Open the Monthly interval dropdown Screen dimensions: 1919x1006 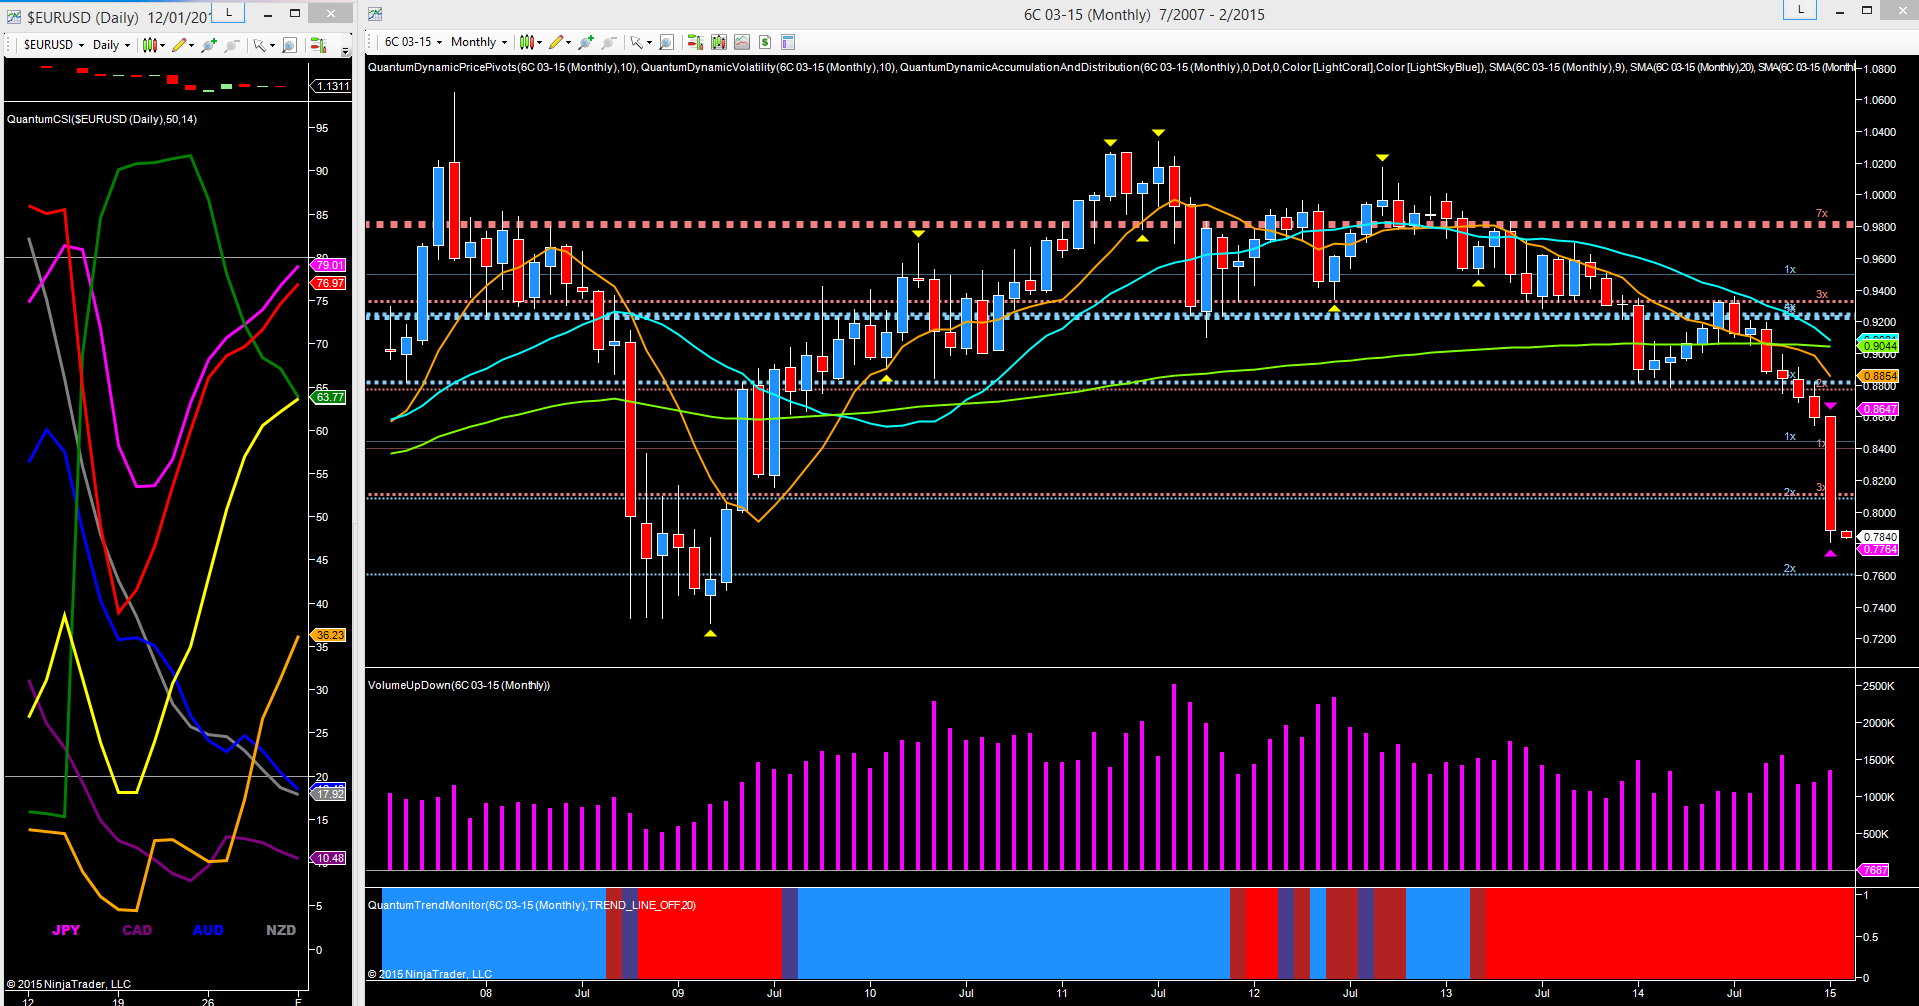point(479,42)
